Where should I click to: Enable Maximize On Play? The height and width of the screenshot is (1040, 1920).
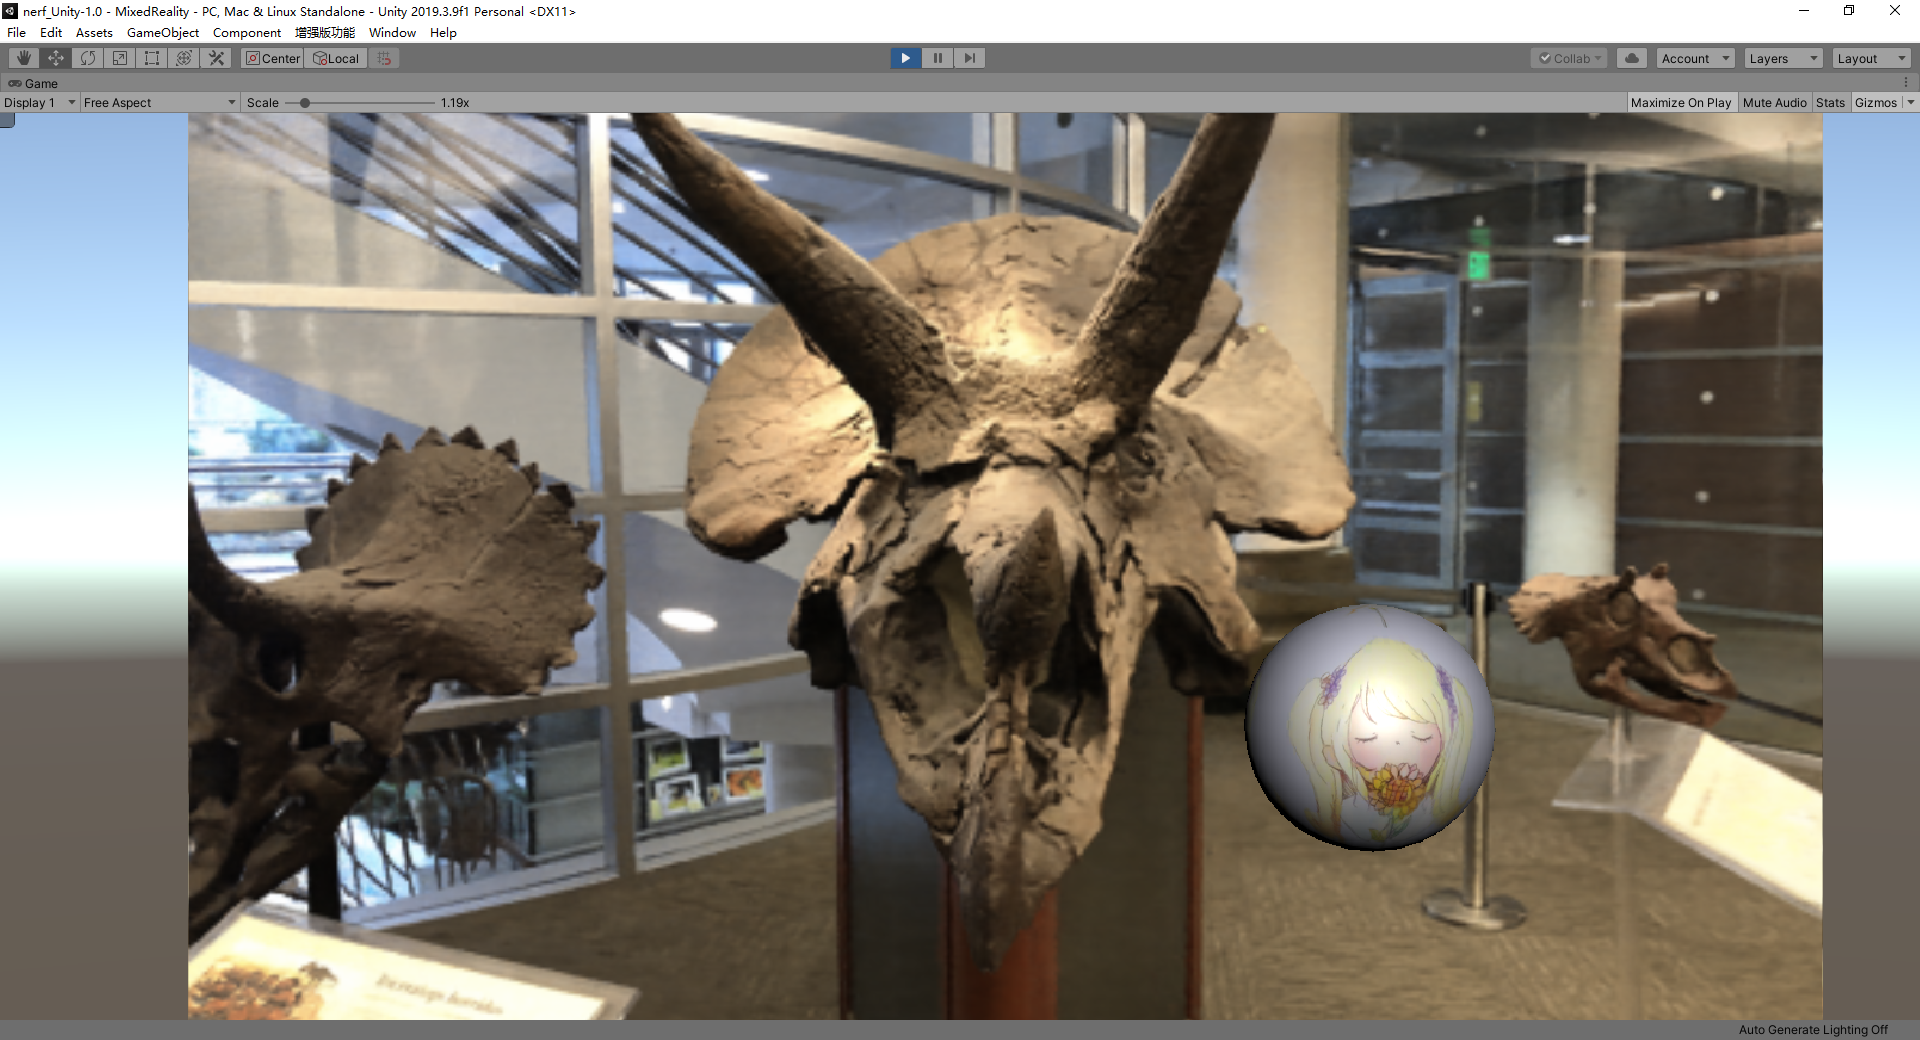point(1682,102)
